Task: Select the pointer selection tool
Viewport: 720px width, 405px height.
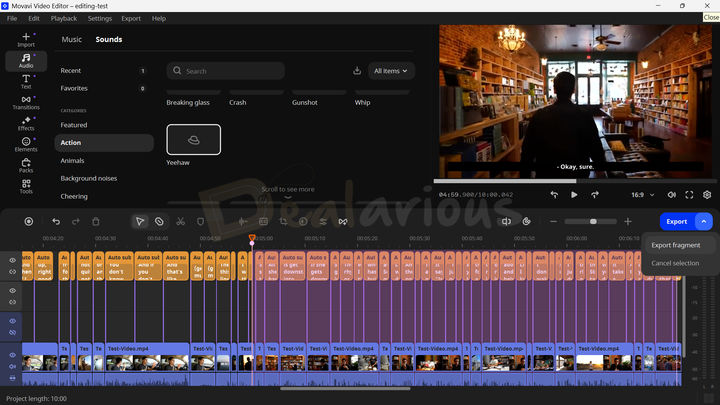Action: (x=140, y=221)
